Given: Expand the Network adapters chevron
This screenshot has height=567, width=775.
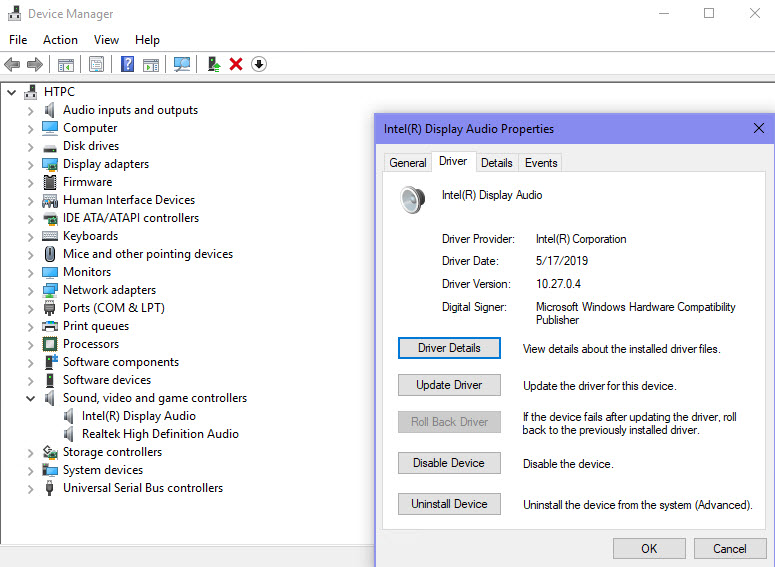Looking at the screenshot, I should (x=30, y=291).
